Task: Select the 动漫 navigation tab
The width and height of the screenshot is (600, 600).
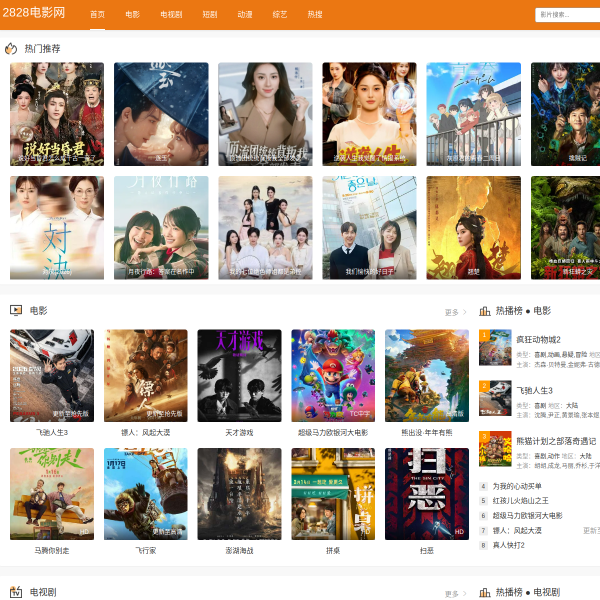Action: coord(245,15)
